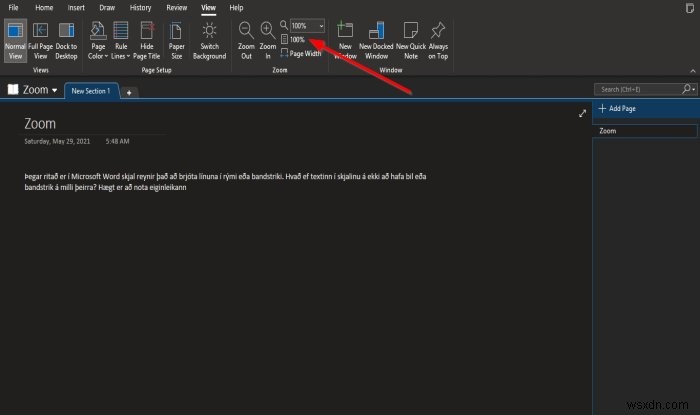Open the Help tab

coord(236,8)
